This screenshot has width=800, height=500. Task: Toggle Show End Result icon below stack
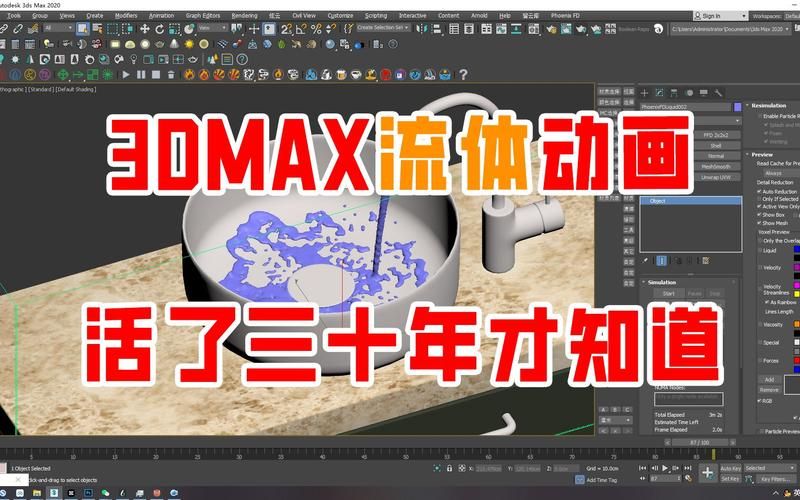pyautogui.click(x=662, y=261)
